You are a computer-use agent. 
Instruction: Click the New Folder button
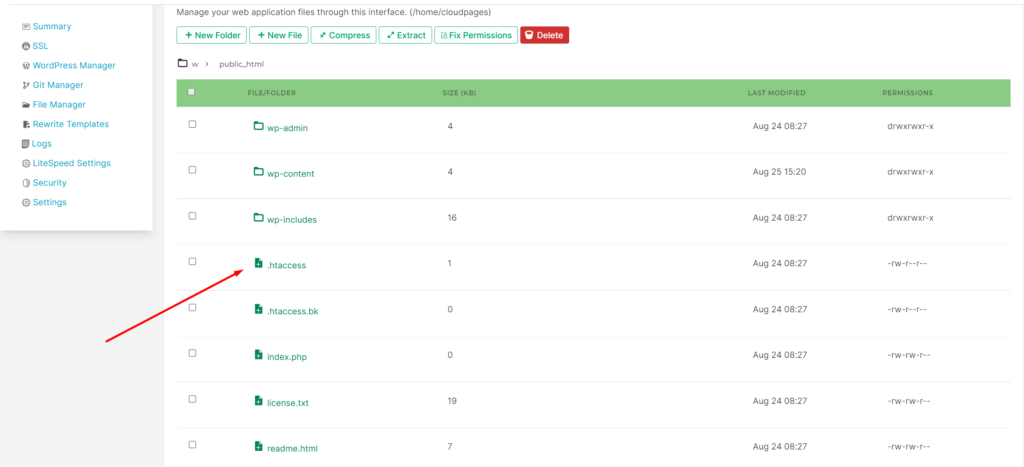coord(212,35)
